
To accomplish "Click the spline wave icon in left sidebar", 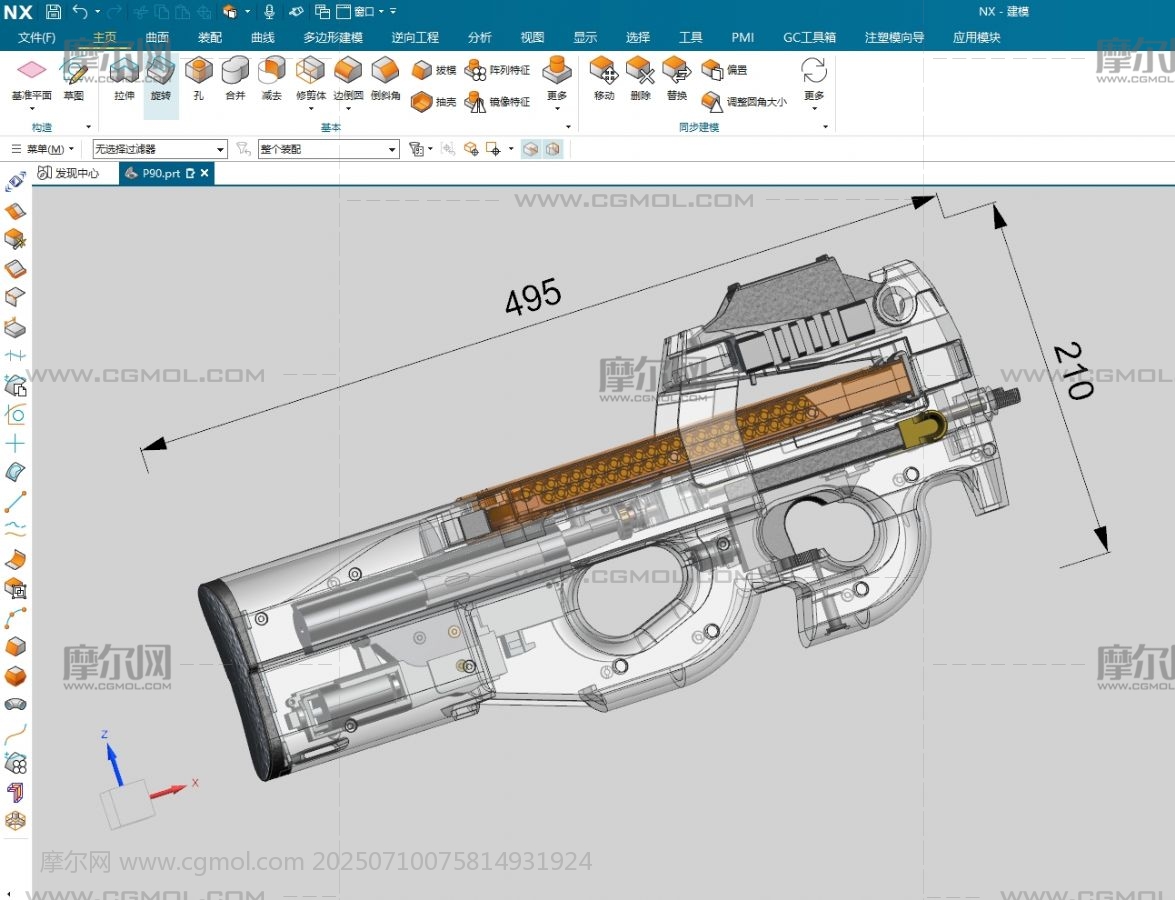I will pyautogui.click(x=15, y=530).
